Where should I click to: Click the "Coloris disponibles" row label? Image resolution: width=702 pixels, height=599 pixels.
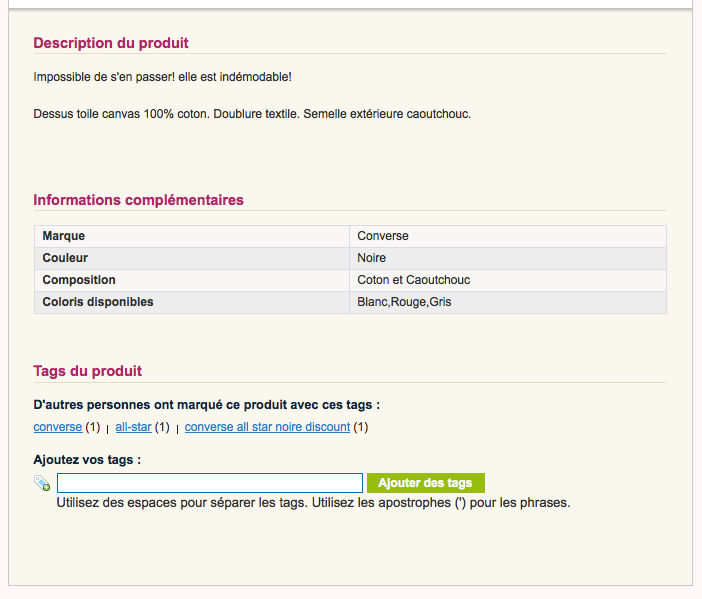98,302
